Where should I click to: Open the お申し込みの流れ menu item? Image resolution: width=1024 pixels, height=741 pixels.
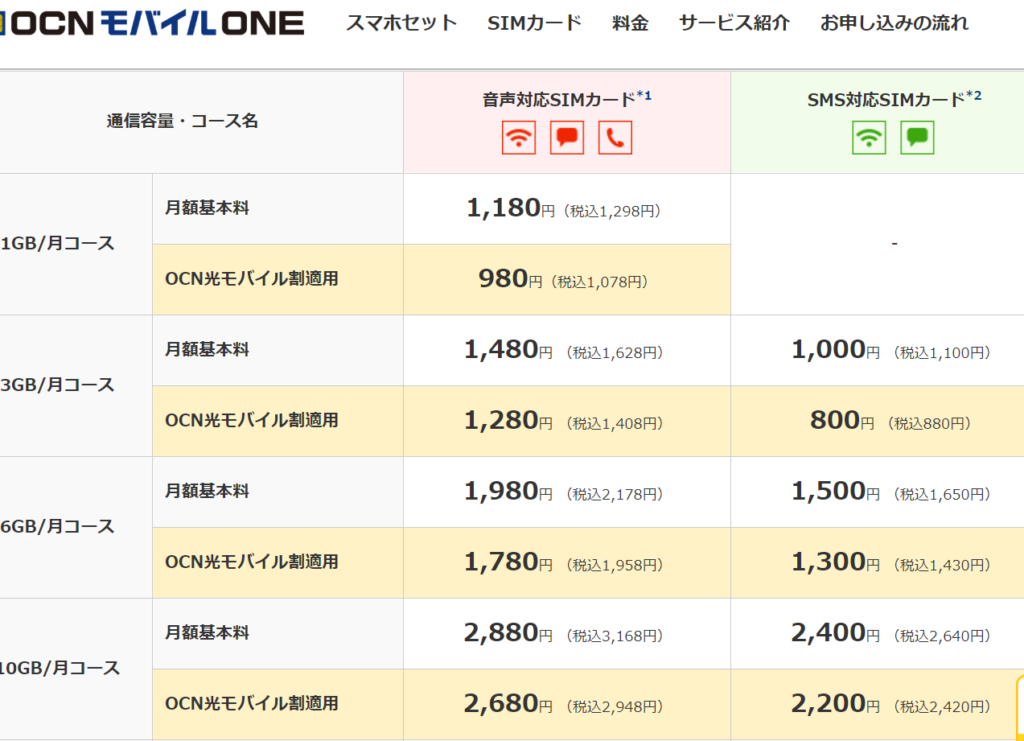[x=894, y=23]
